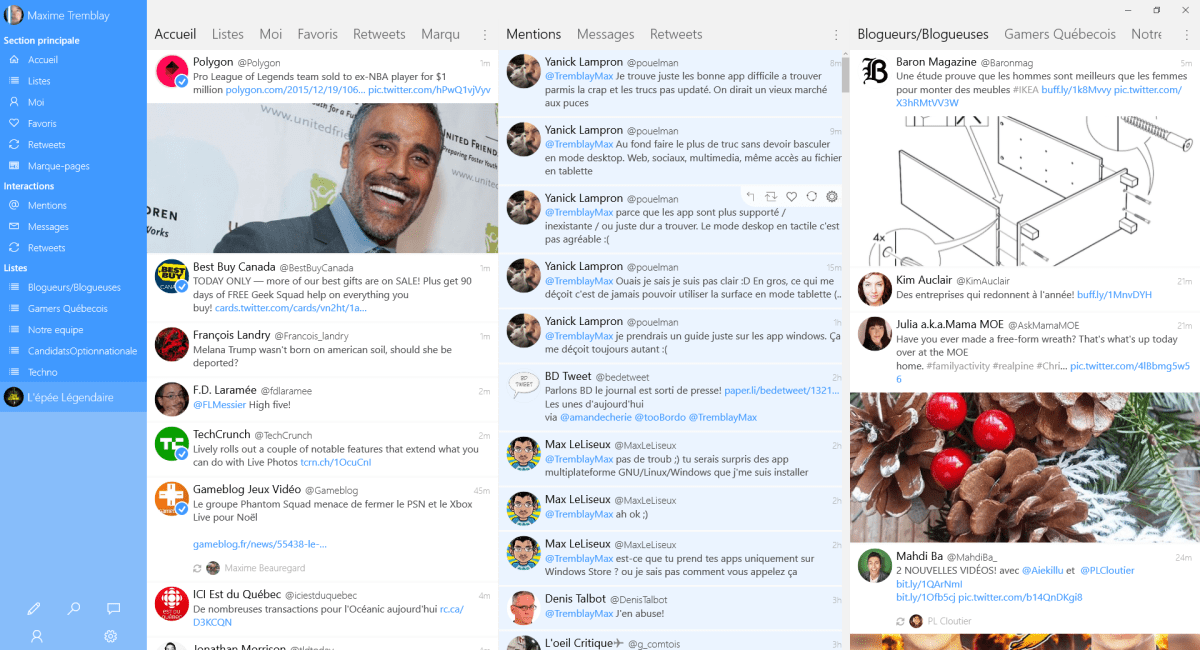
Task: Open the Mentions column three-dot menu
Action: point(836,35)
